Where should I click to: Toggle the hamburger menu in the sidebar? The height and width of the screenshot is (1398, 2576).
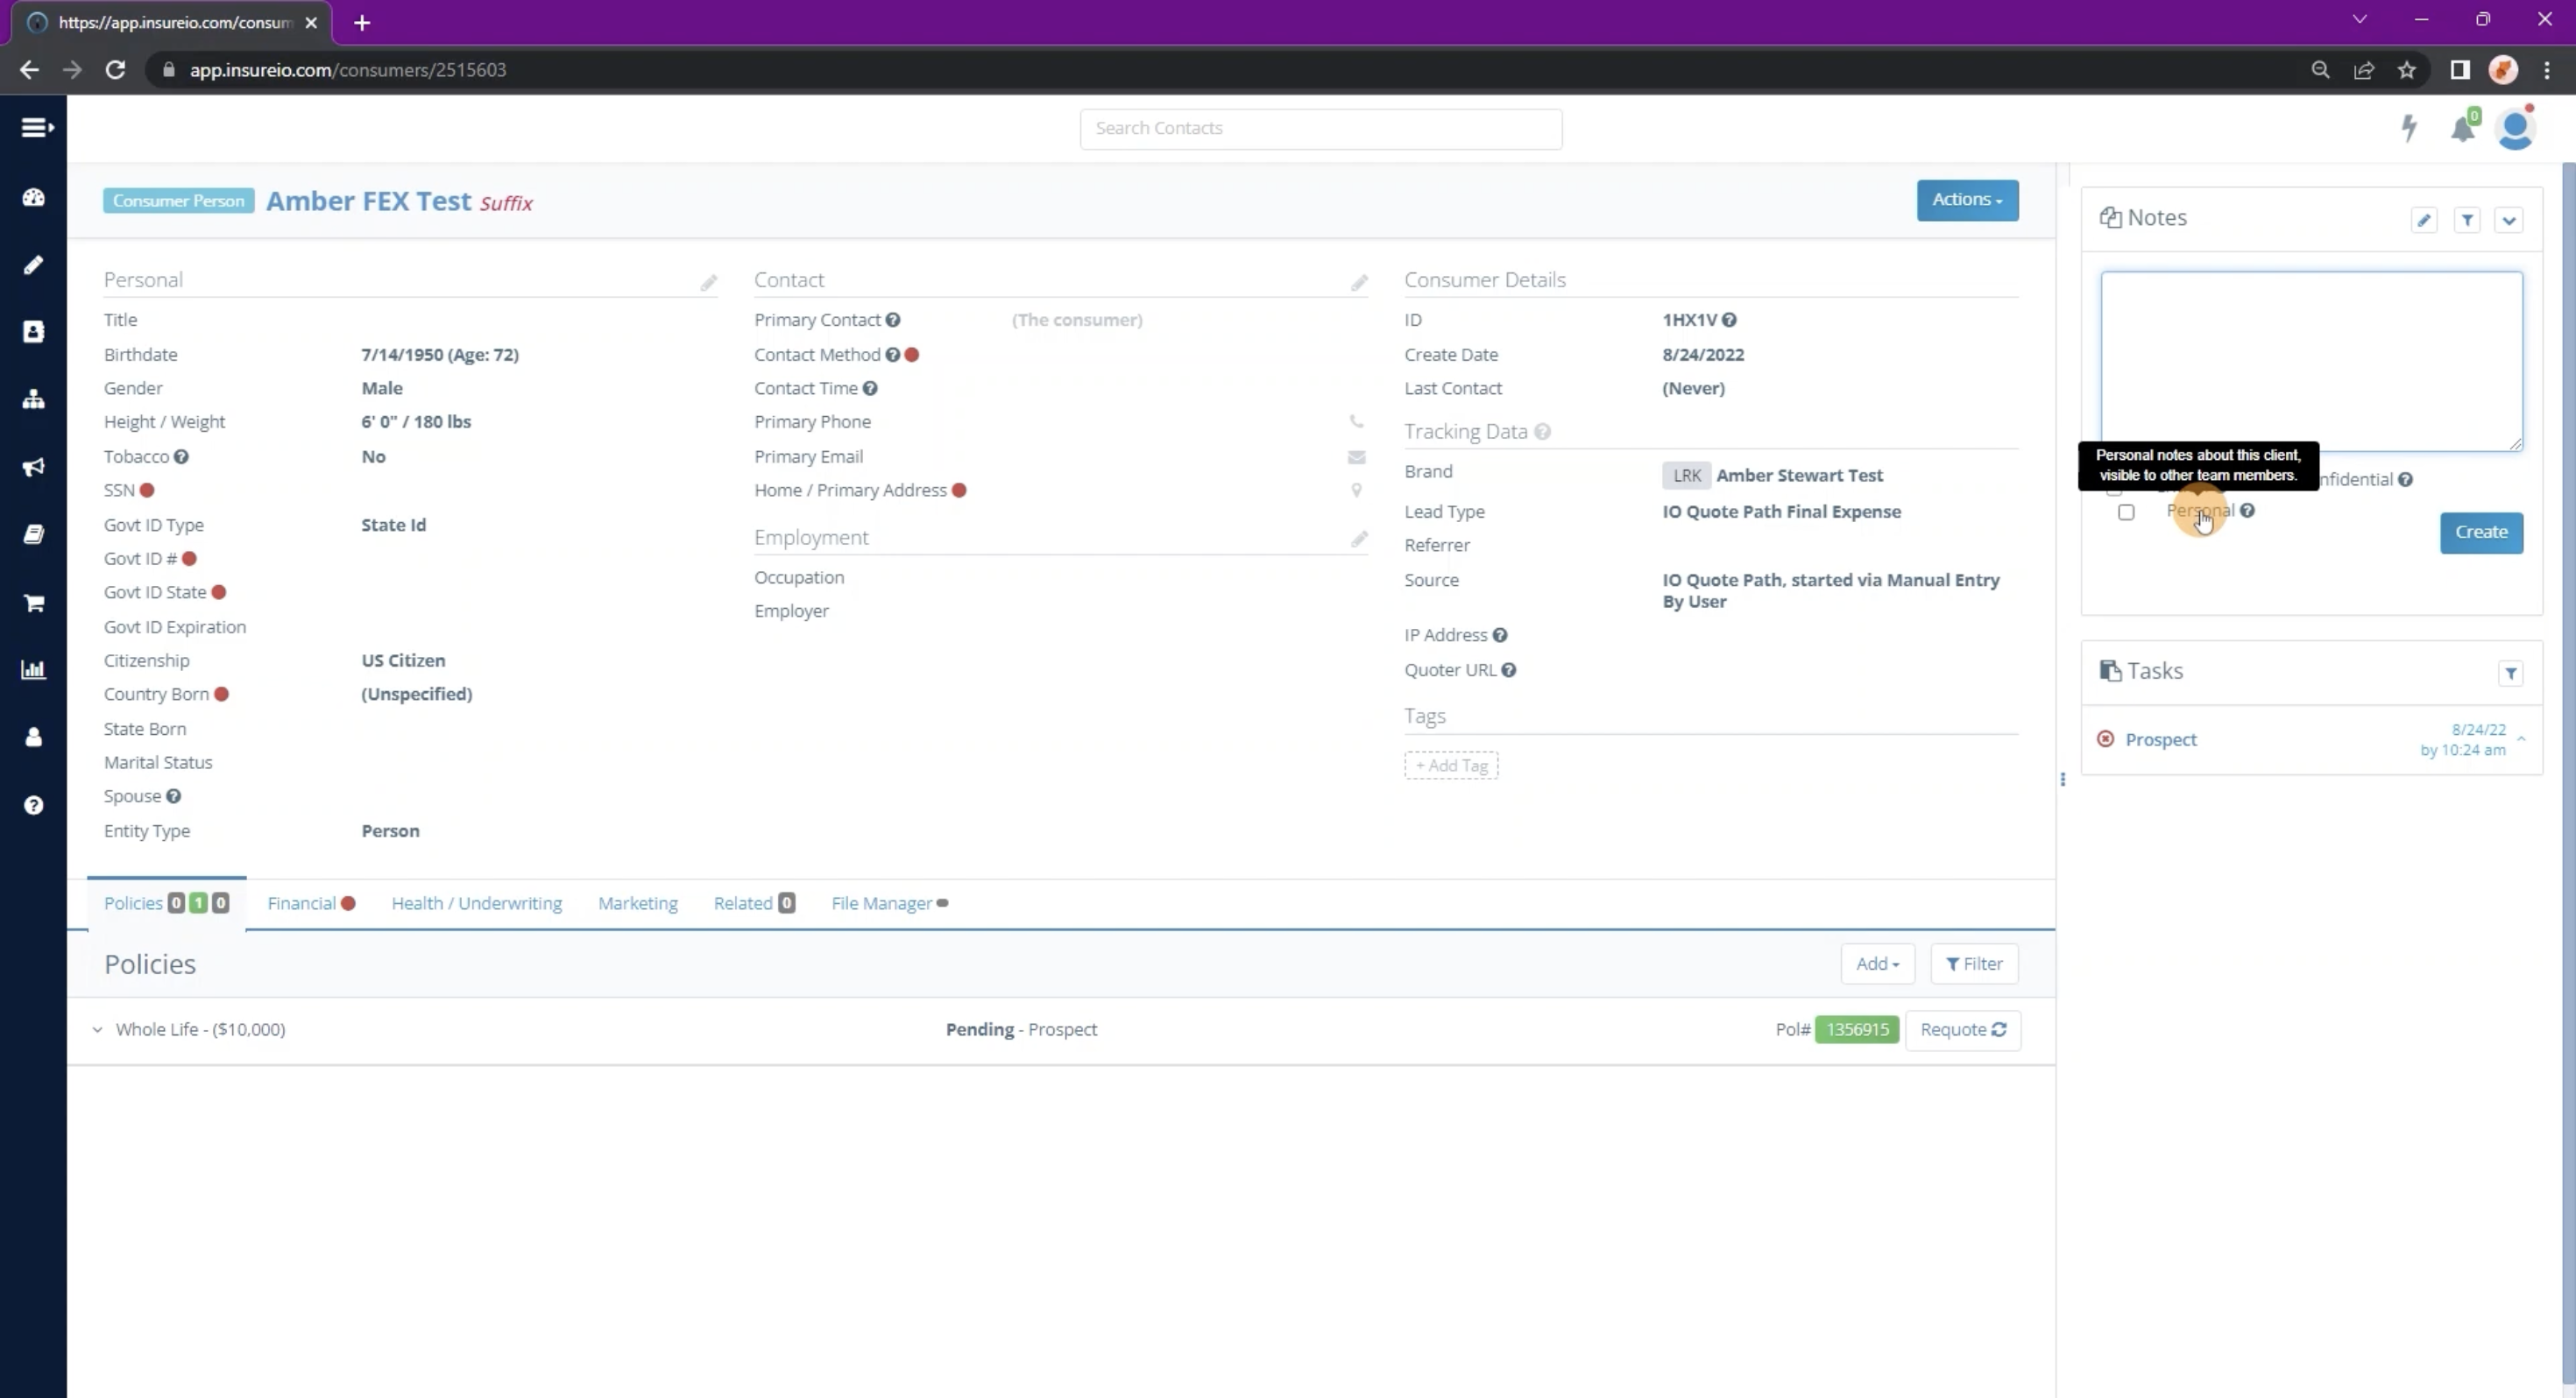coord(36,127)
